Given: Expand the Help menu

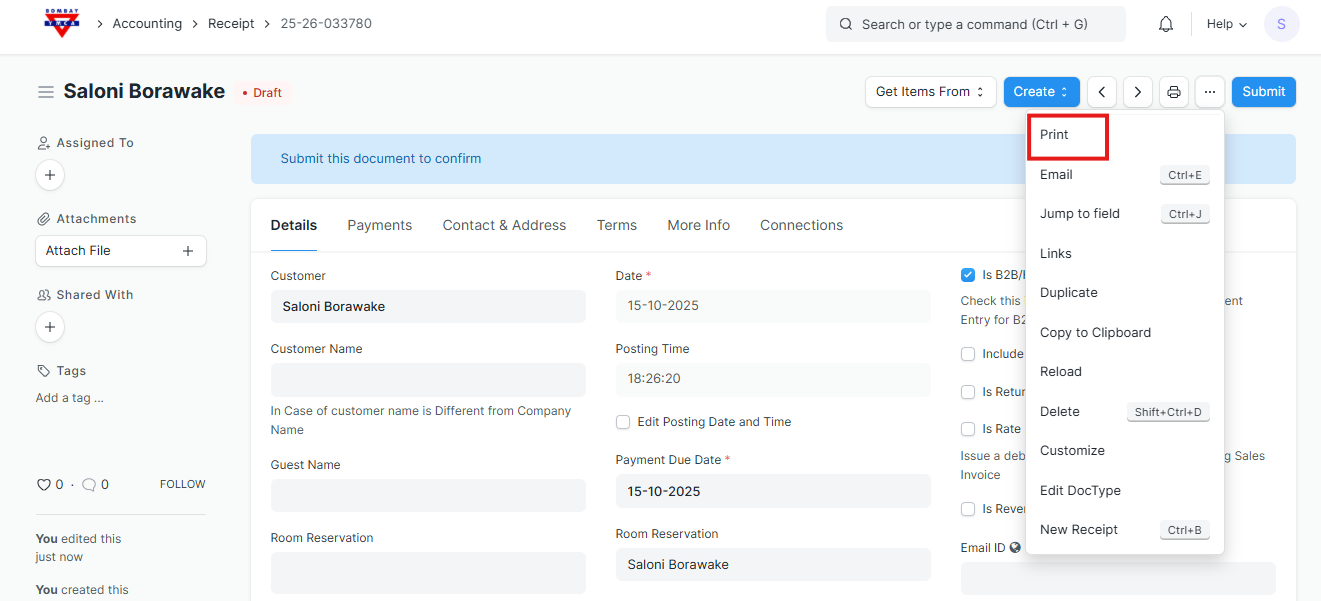Looking at the screenshot, I should pyautogui.click(x=1226, y=24).
